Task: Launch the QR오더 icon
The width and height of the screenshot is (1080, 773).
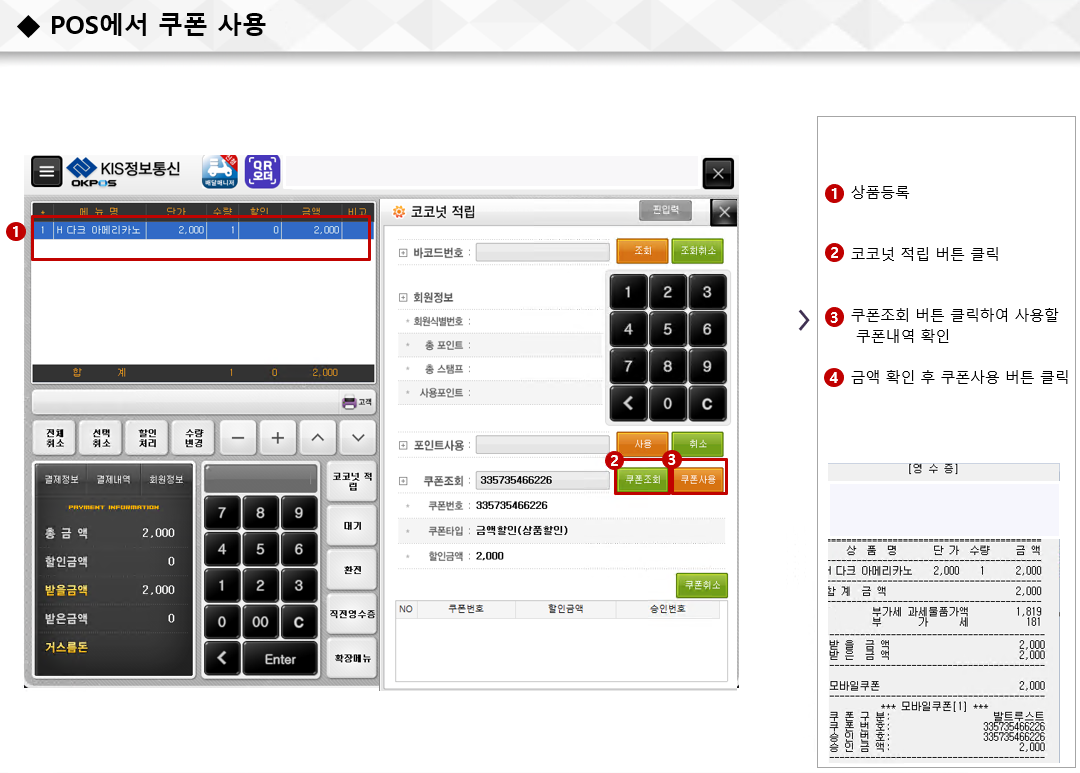Action: point(263,171)
